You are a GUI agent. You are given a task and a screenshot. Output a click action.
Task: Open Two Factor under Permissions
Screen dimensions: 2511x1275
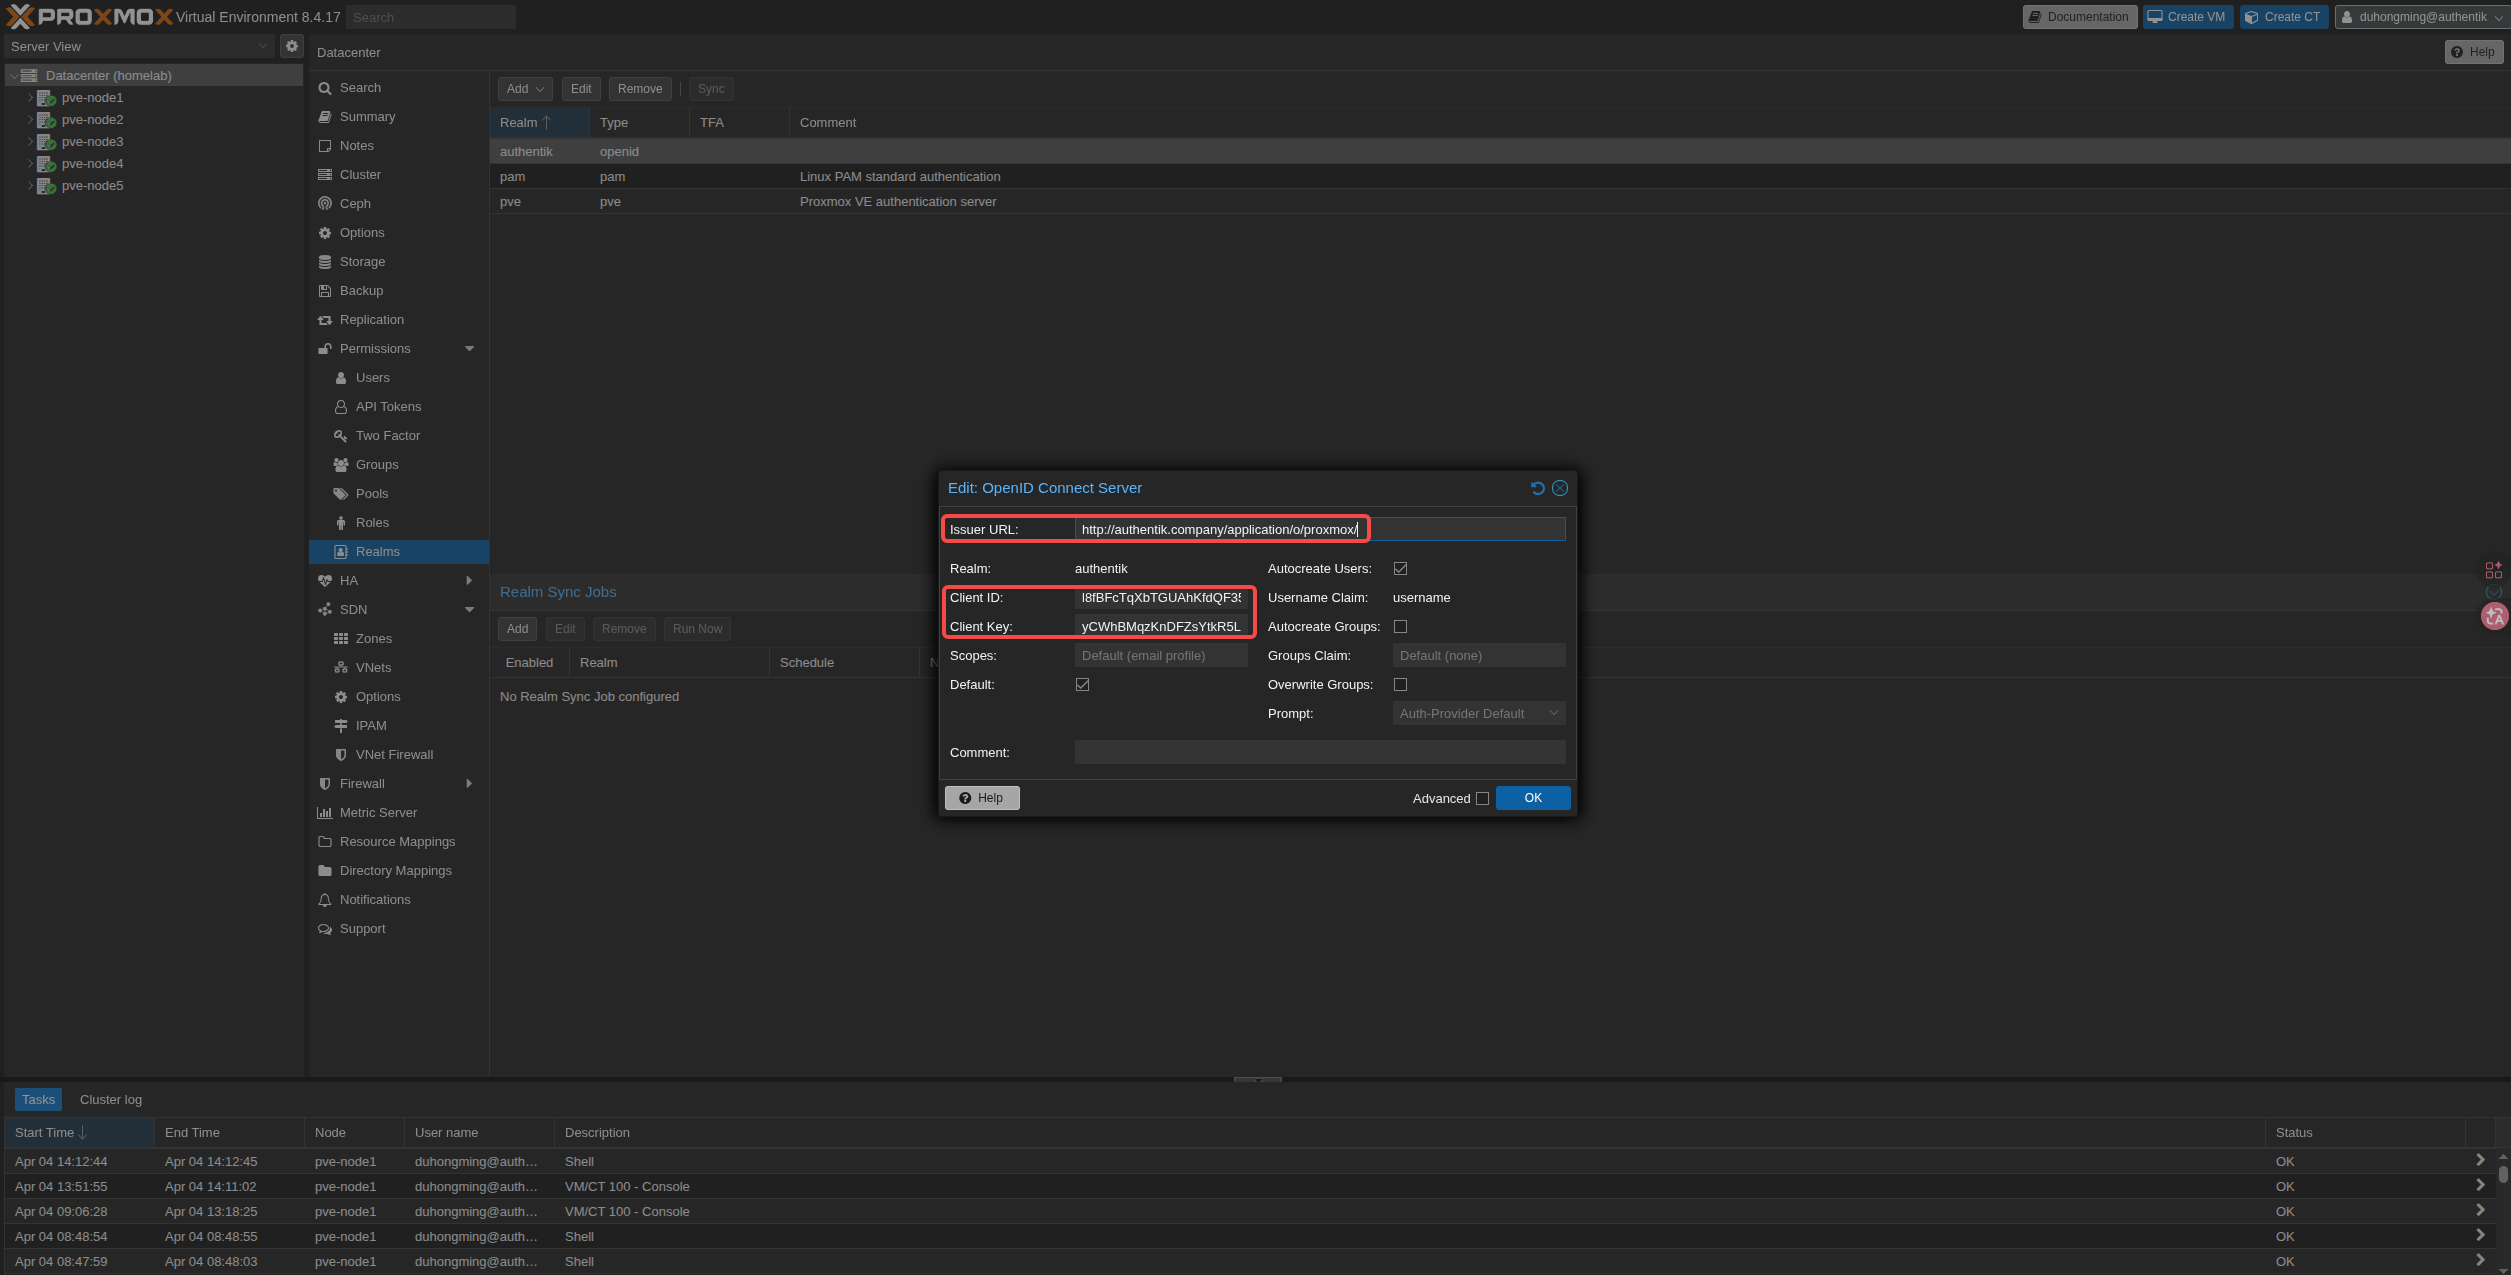point(387,436)
